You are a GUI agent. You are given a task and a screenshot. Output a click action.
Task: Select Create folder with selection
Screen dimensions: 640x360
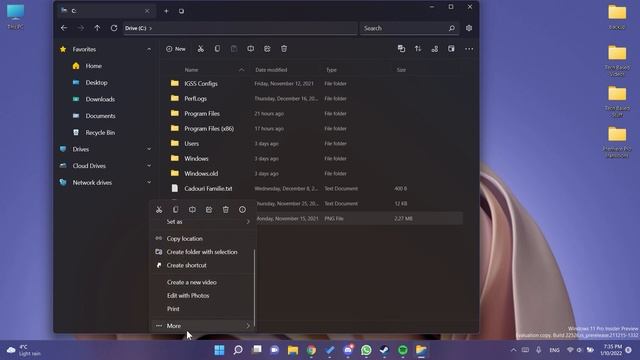click(202, 252)
